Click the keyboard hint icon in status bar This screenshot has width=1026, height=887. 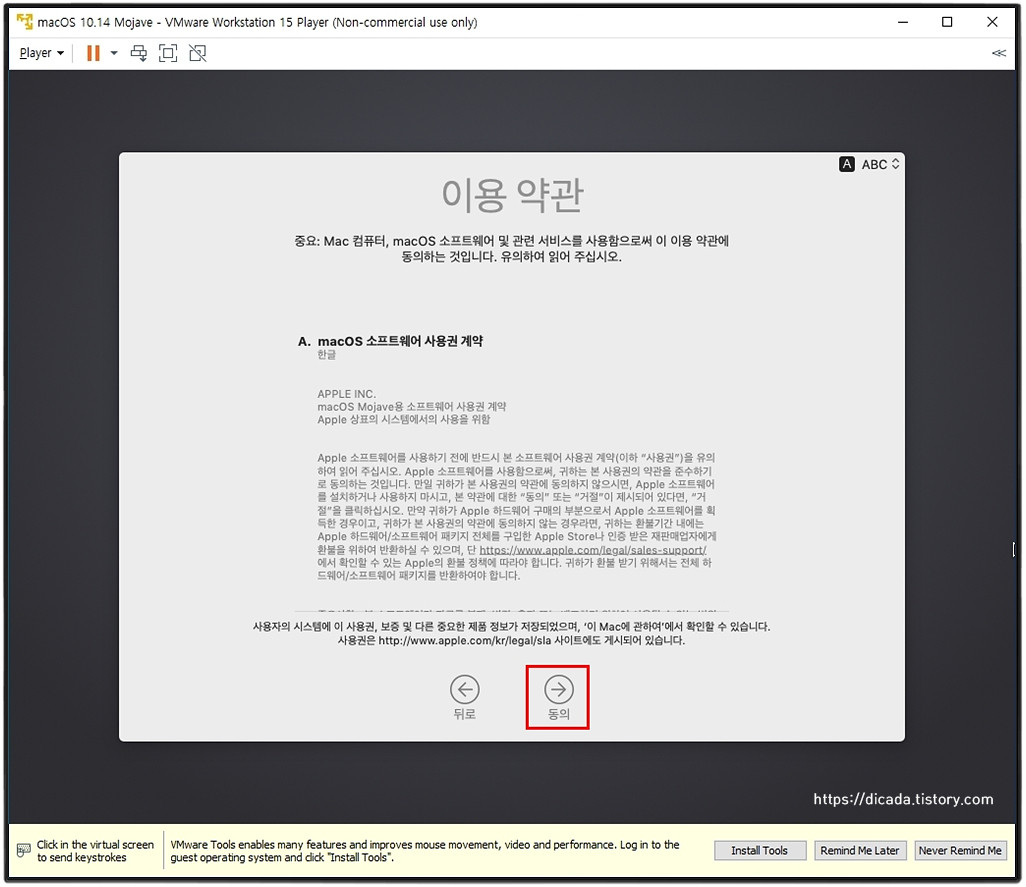click(24, 850)
